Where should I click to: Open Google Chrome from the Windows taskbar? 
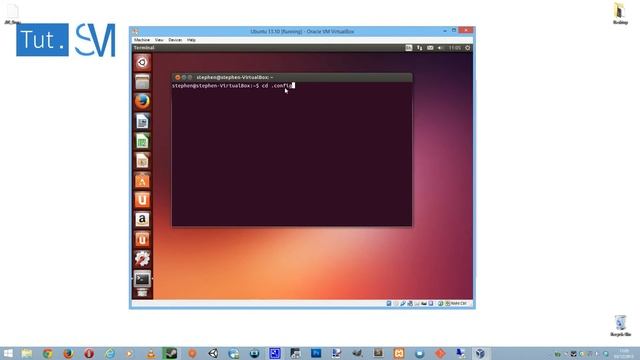point(48,353)
